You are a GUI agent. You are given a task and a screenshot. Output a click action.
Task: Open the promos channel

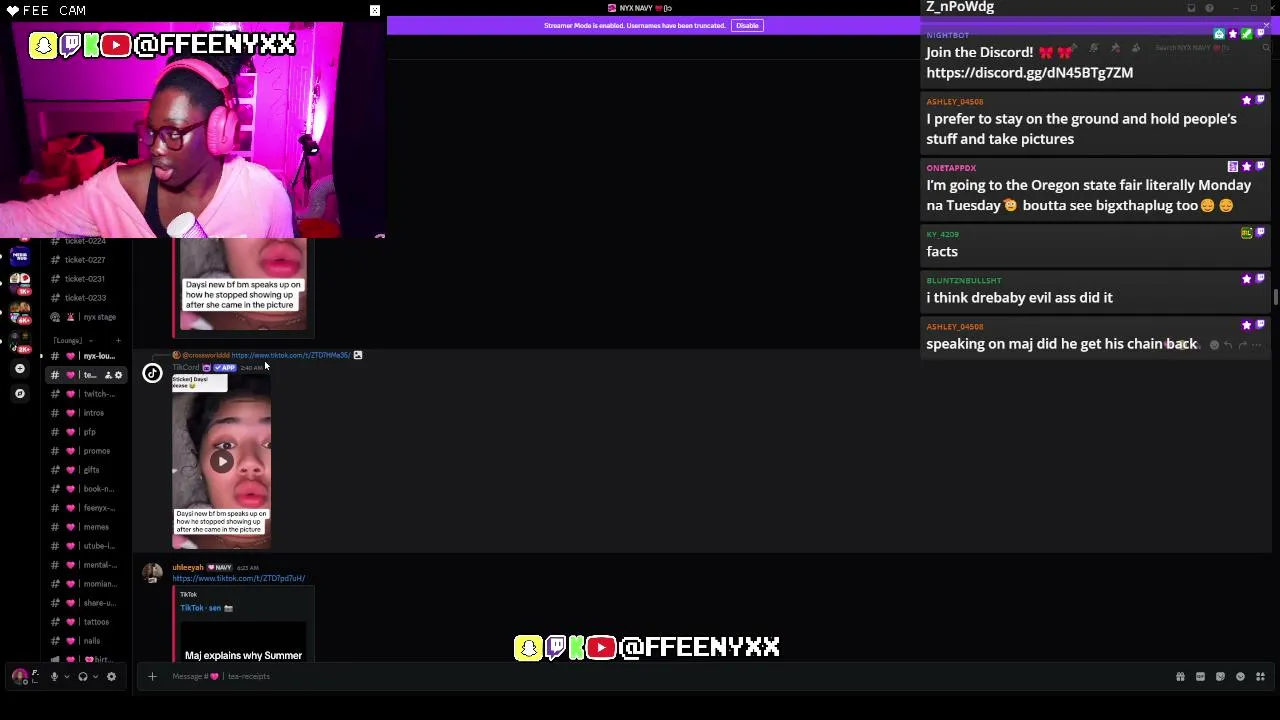[x=86, y=451]
